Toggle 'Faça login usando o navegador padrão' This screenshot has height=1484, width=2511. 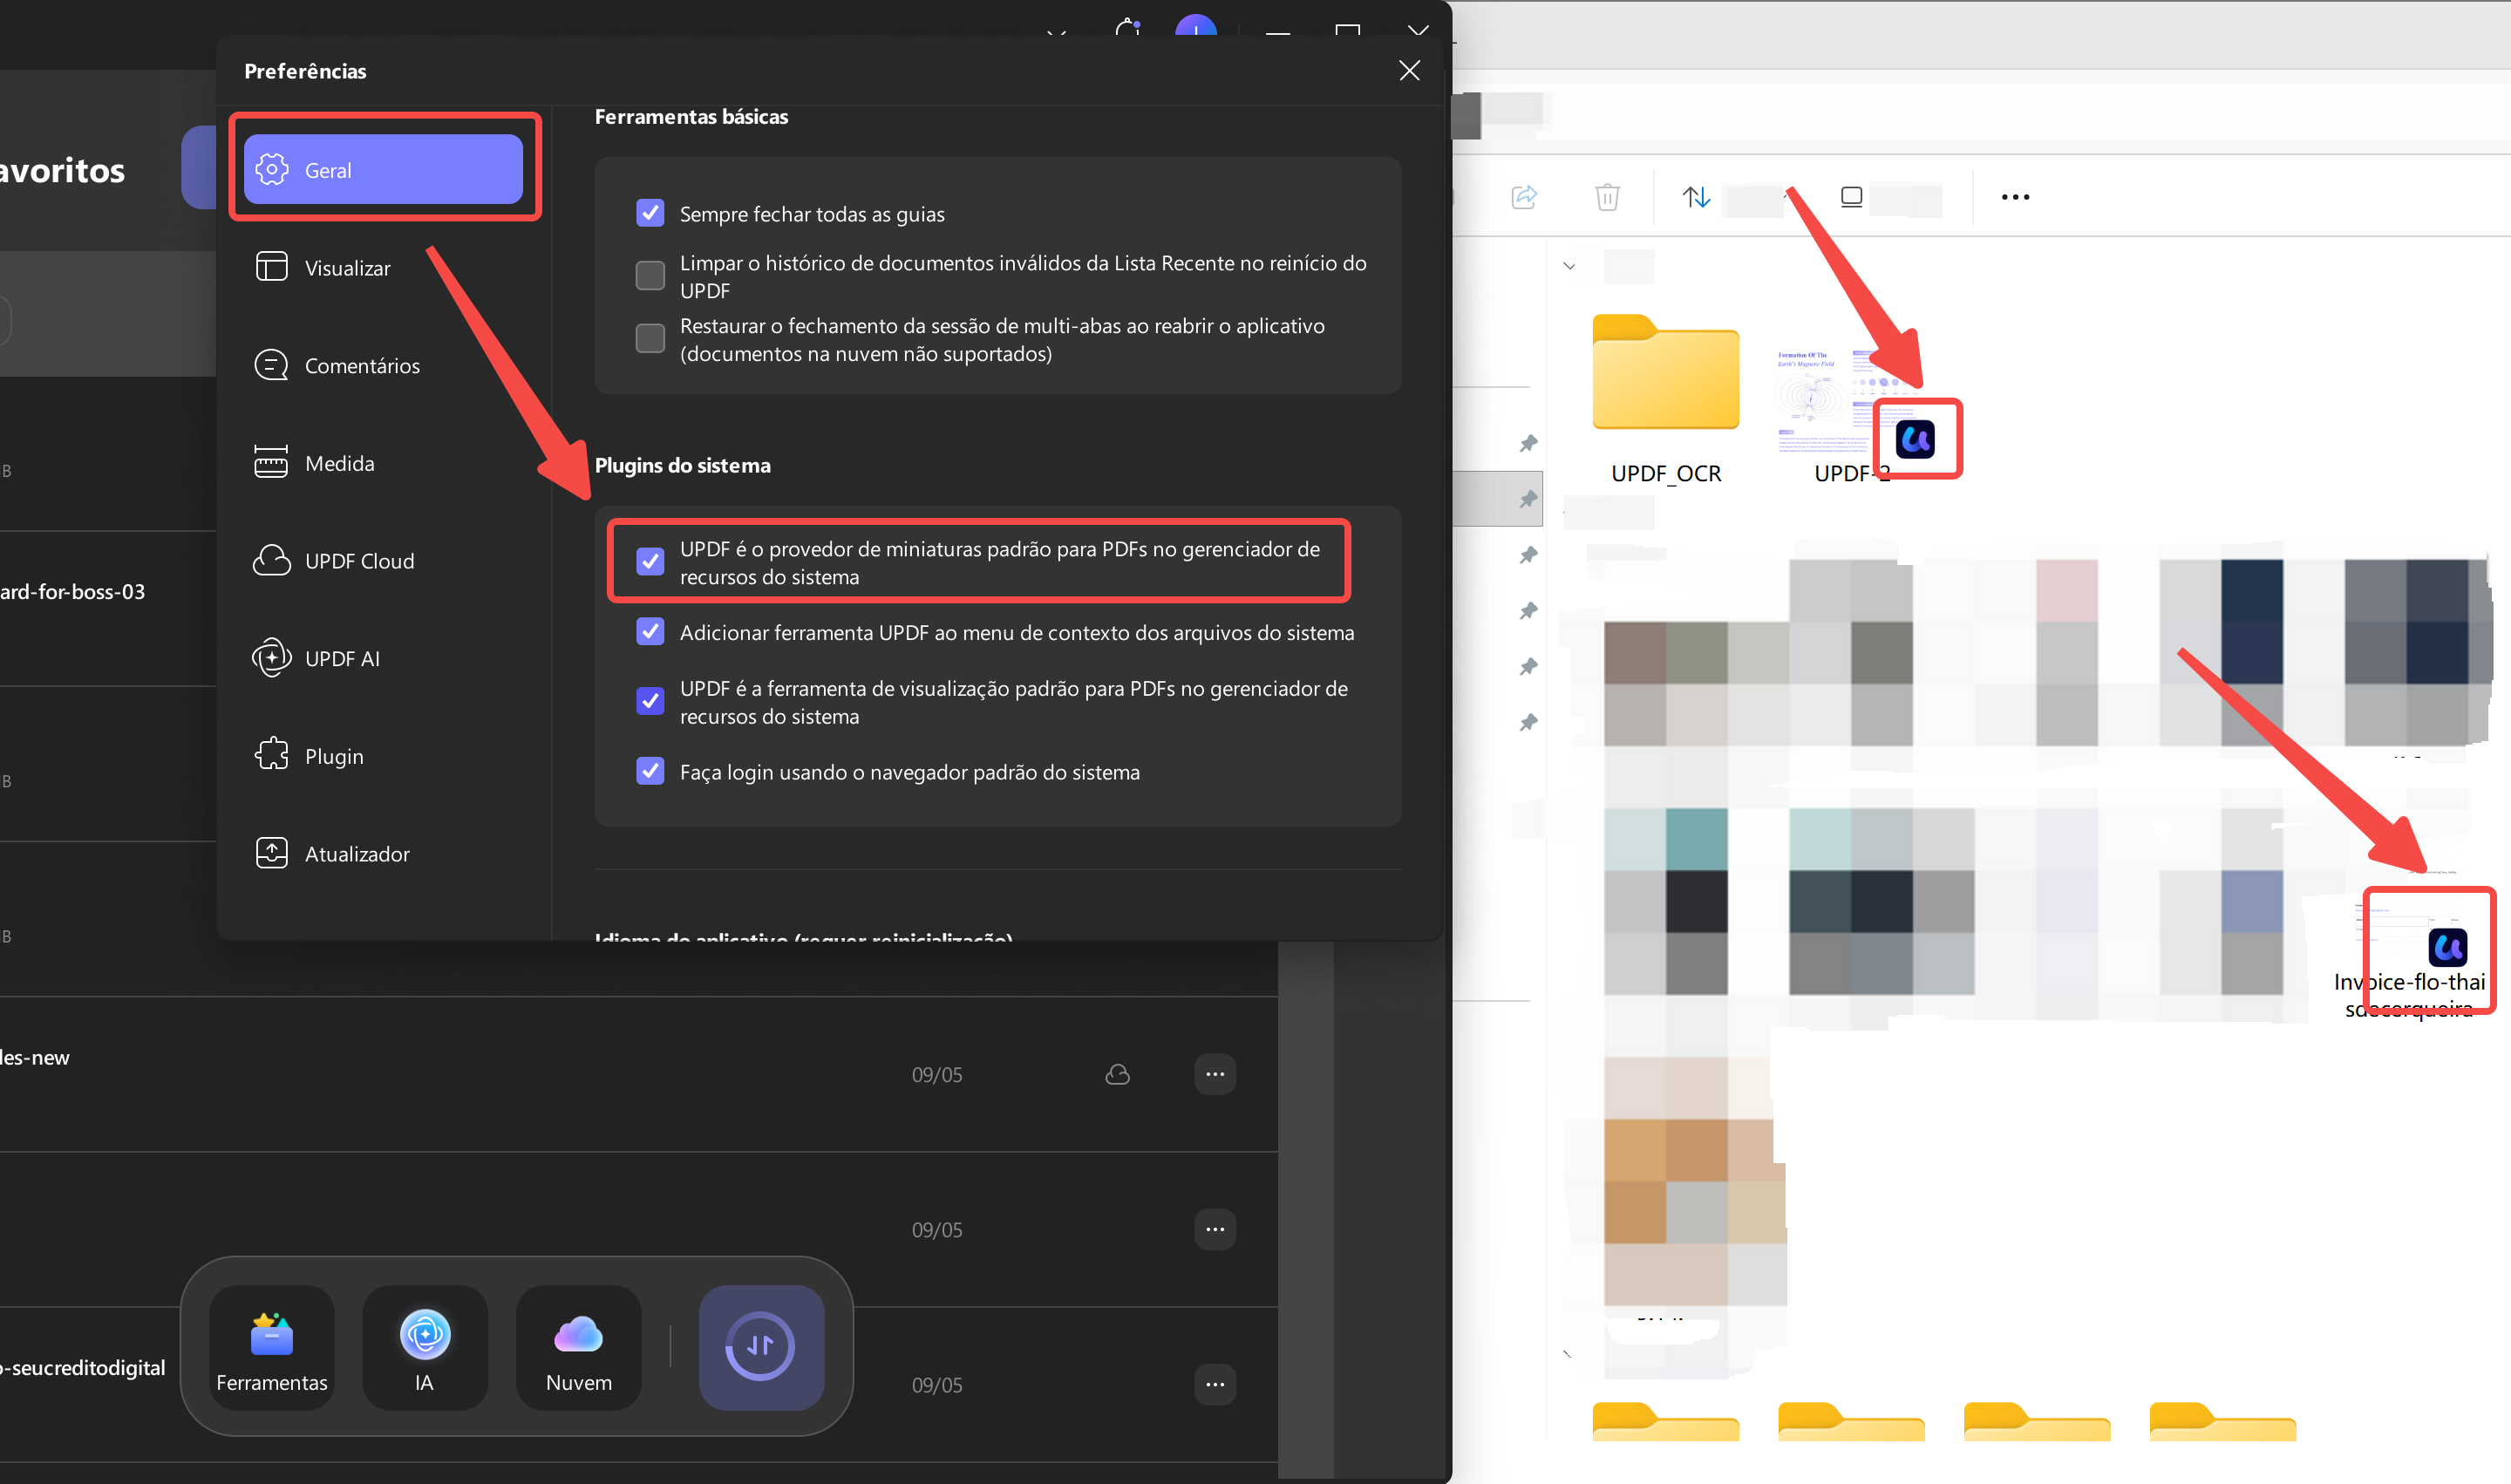click(650, 771)
